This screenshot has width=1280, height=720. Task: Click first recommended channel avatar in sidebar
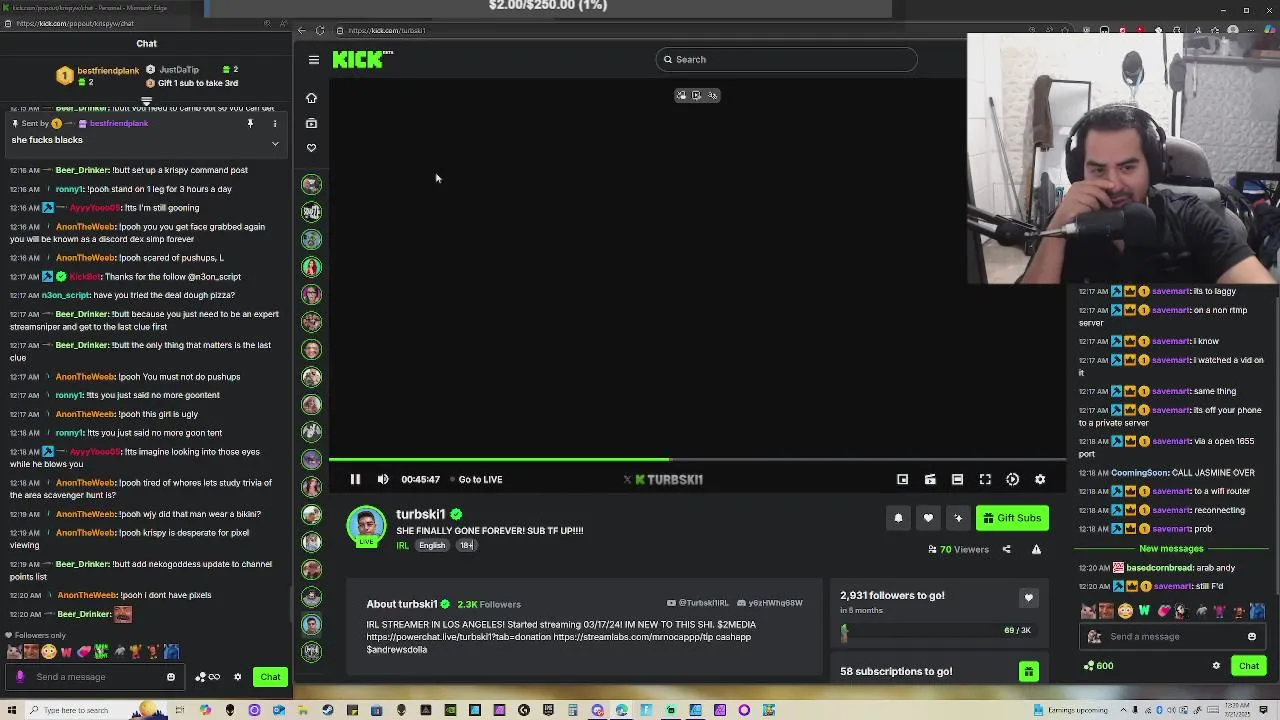(x=312, y=185)
